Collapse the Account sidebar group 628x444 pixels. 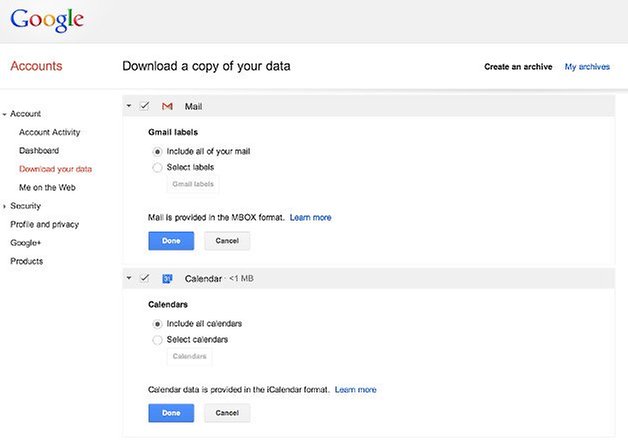click(x=4, y=115)
